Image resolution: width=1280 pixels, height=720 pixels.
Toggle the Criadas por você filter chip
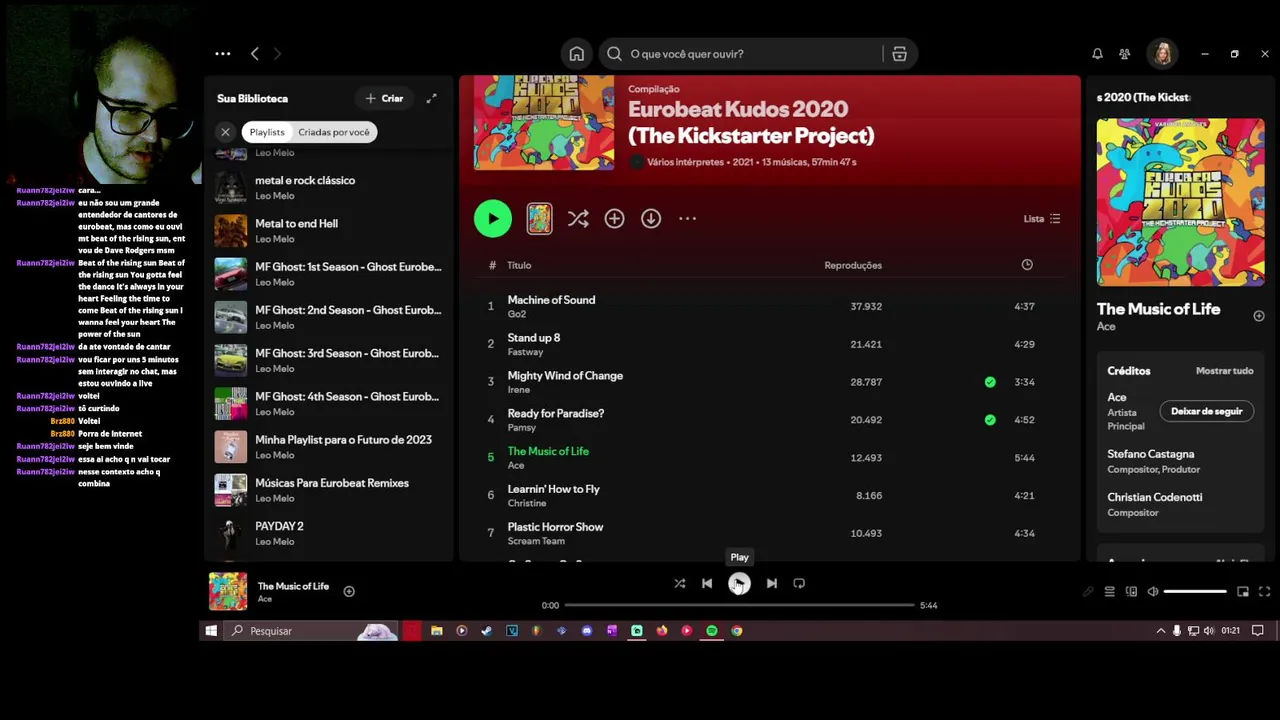pos(334,132)
